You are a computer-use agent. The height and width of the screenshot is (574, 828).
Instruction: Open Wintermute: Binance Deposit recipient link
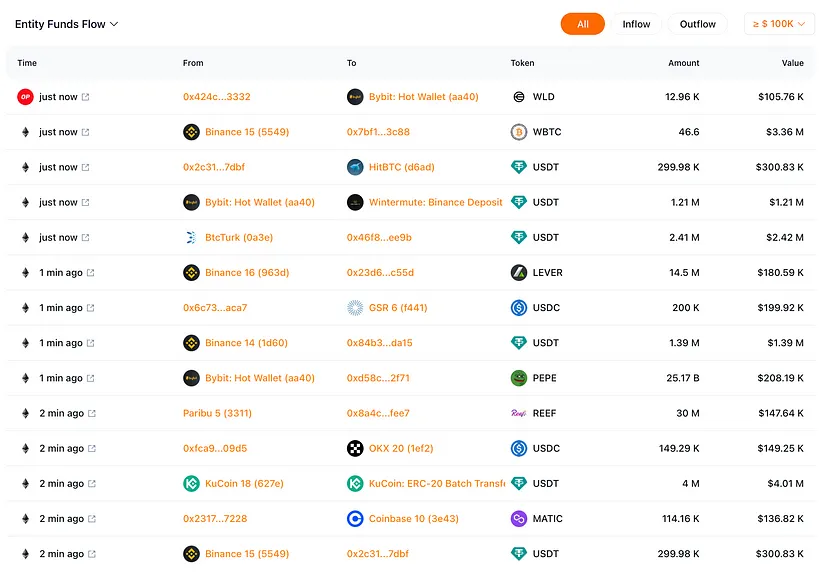click(435, 202)
